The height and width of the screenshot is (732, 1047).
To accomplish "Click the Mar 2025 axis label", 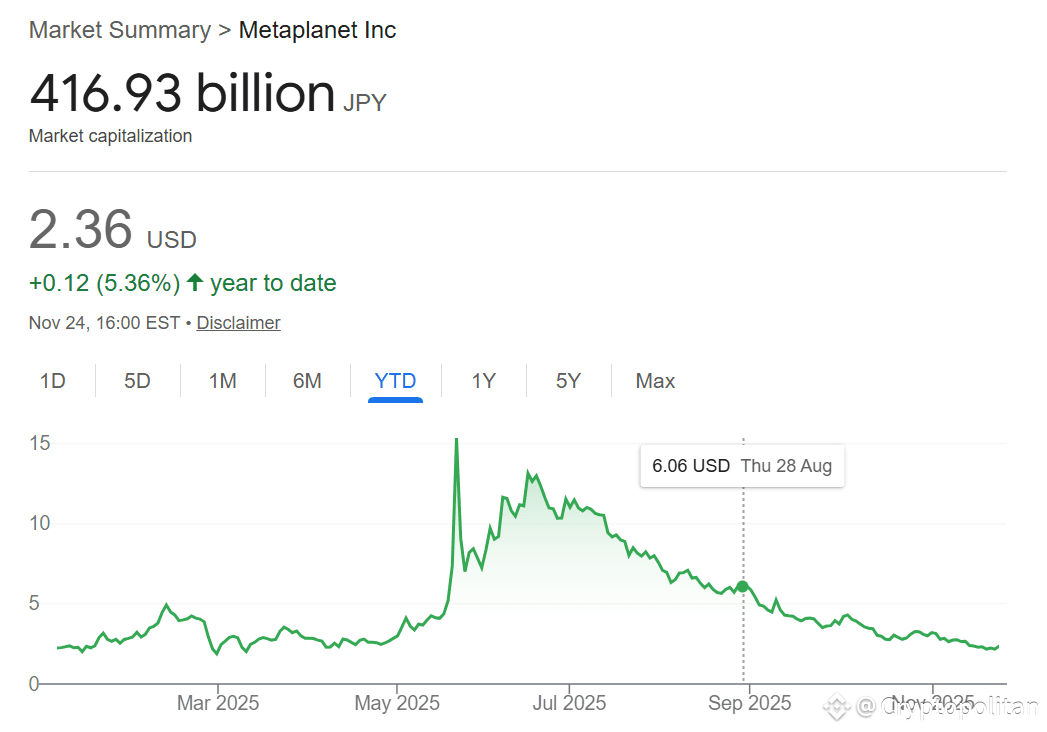I will coord(218,703).
